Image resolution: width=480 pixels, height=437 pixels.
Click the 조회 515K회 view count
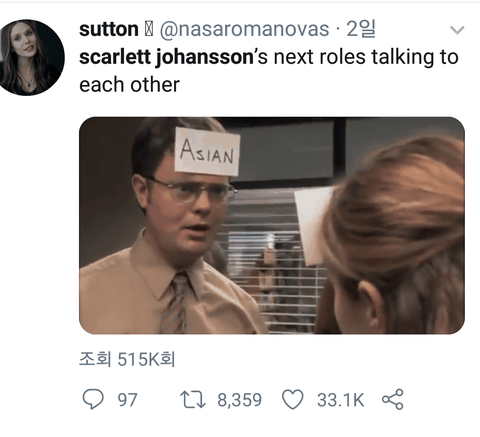pyautogui.click(x=127, y=359)
